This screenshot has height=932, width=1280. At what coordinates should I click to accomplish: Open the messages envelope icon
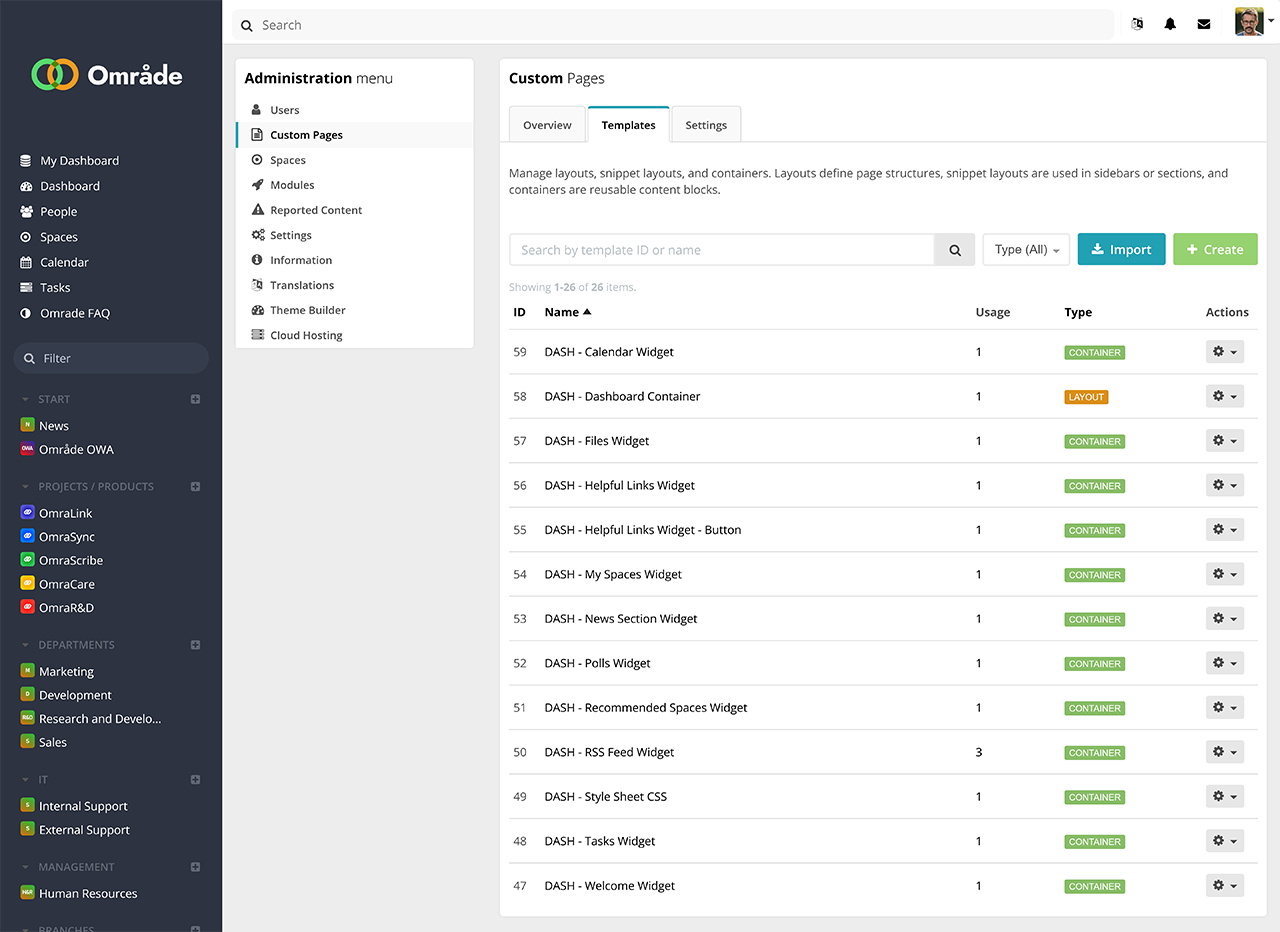click(x=1204, y=25)
